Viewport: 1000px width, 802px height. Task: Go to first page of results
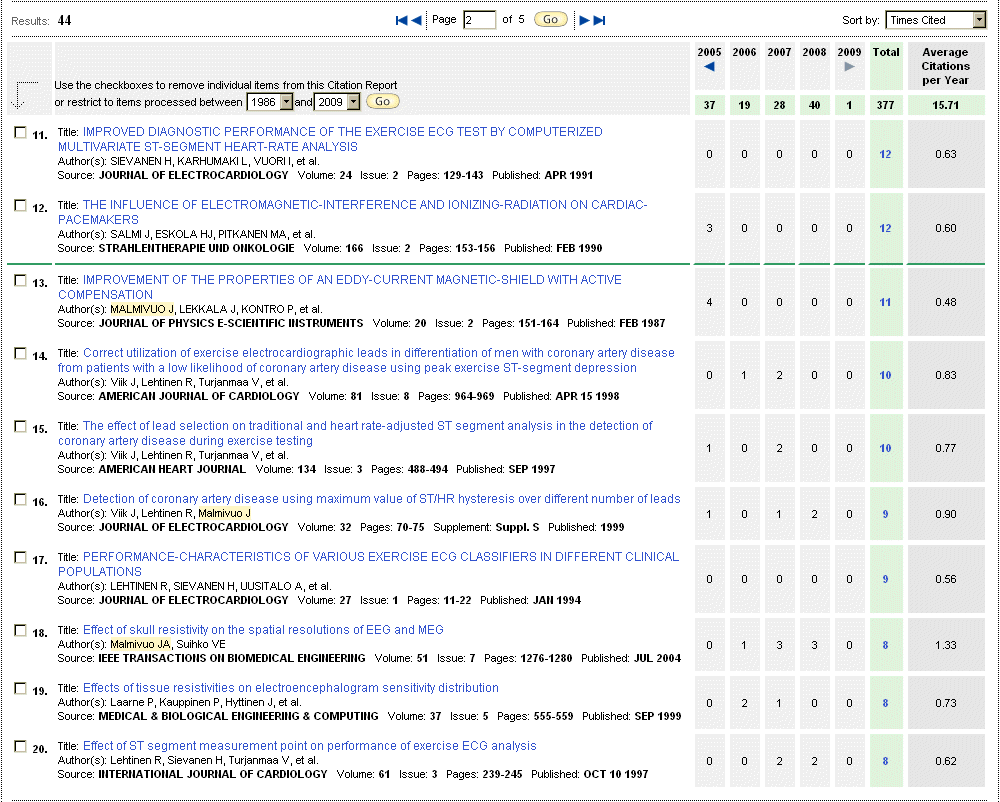[401, 20]
